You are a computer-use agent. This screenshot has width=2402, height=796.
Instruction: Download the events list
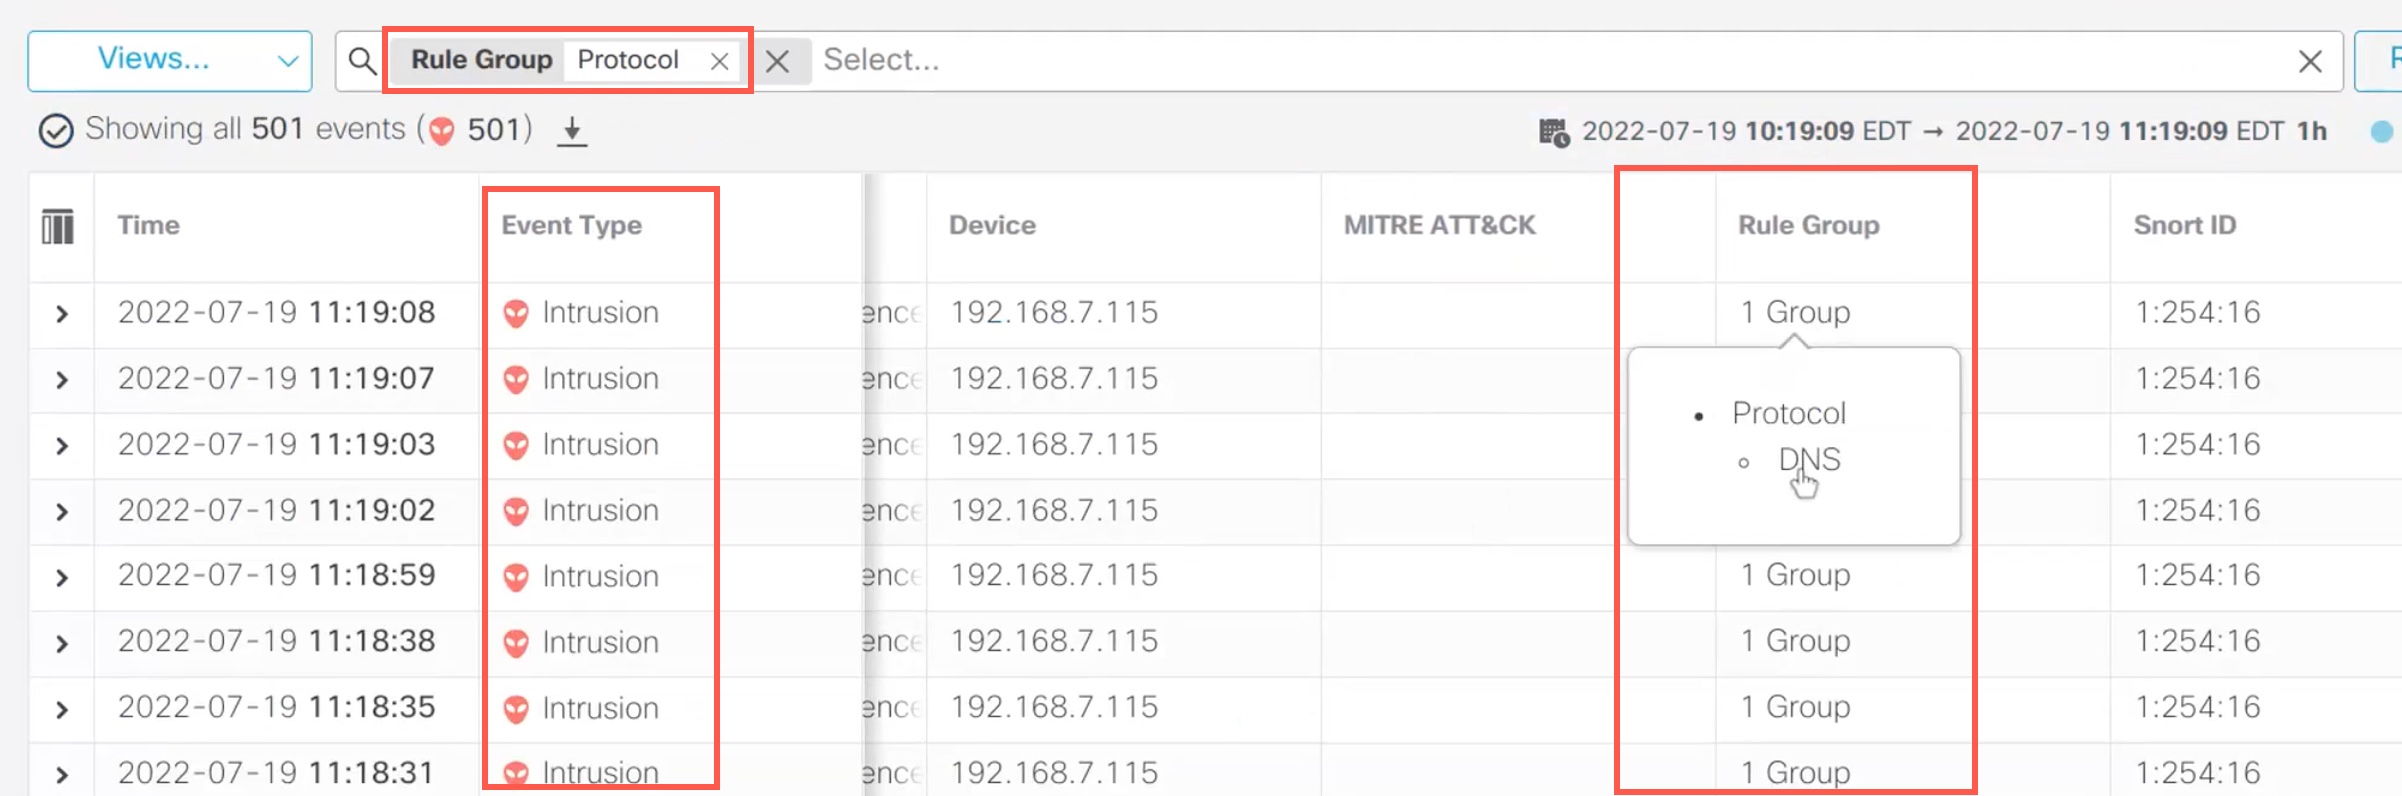[x=572, y=131]
